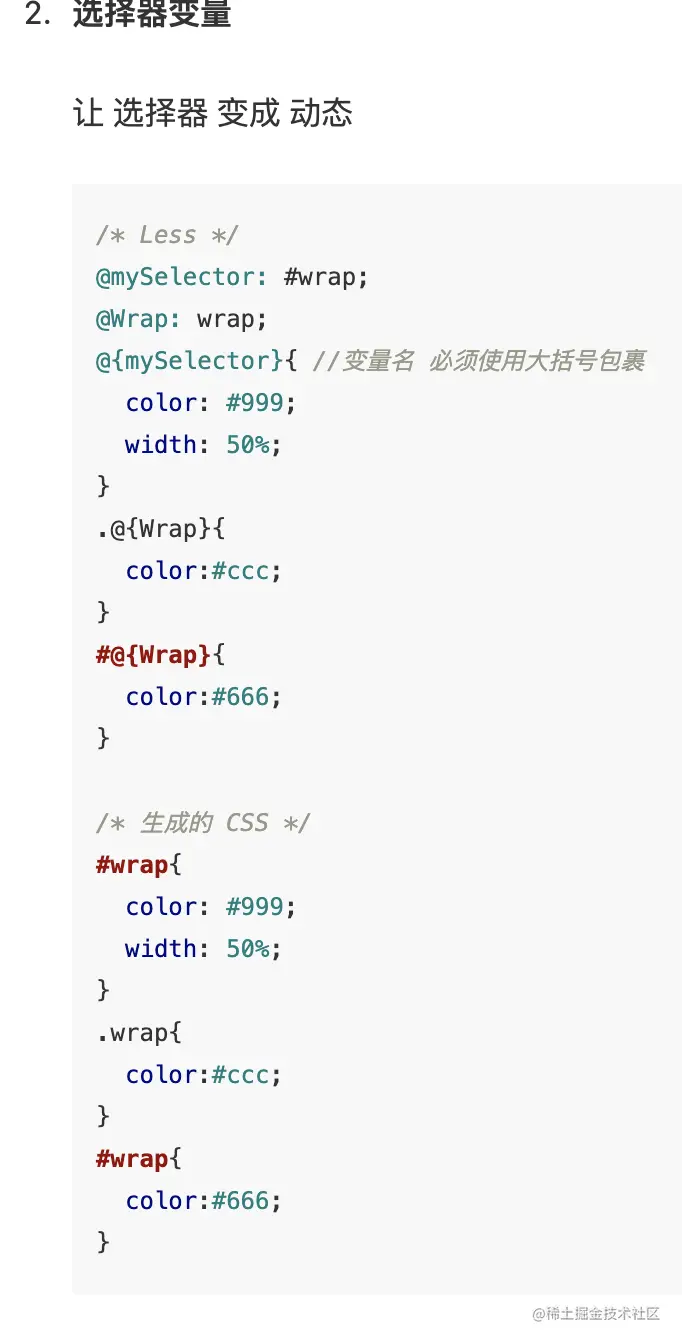Viewport: 682px width, 1344px height.
Task: Click the .wrap{ selector in generated CSS
Action: coord(139,1033)
